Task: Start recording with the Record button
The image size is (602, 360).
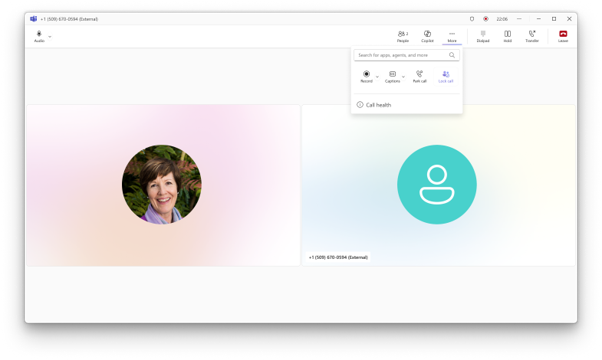Action: point(366,76)
